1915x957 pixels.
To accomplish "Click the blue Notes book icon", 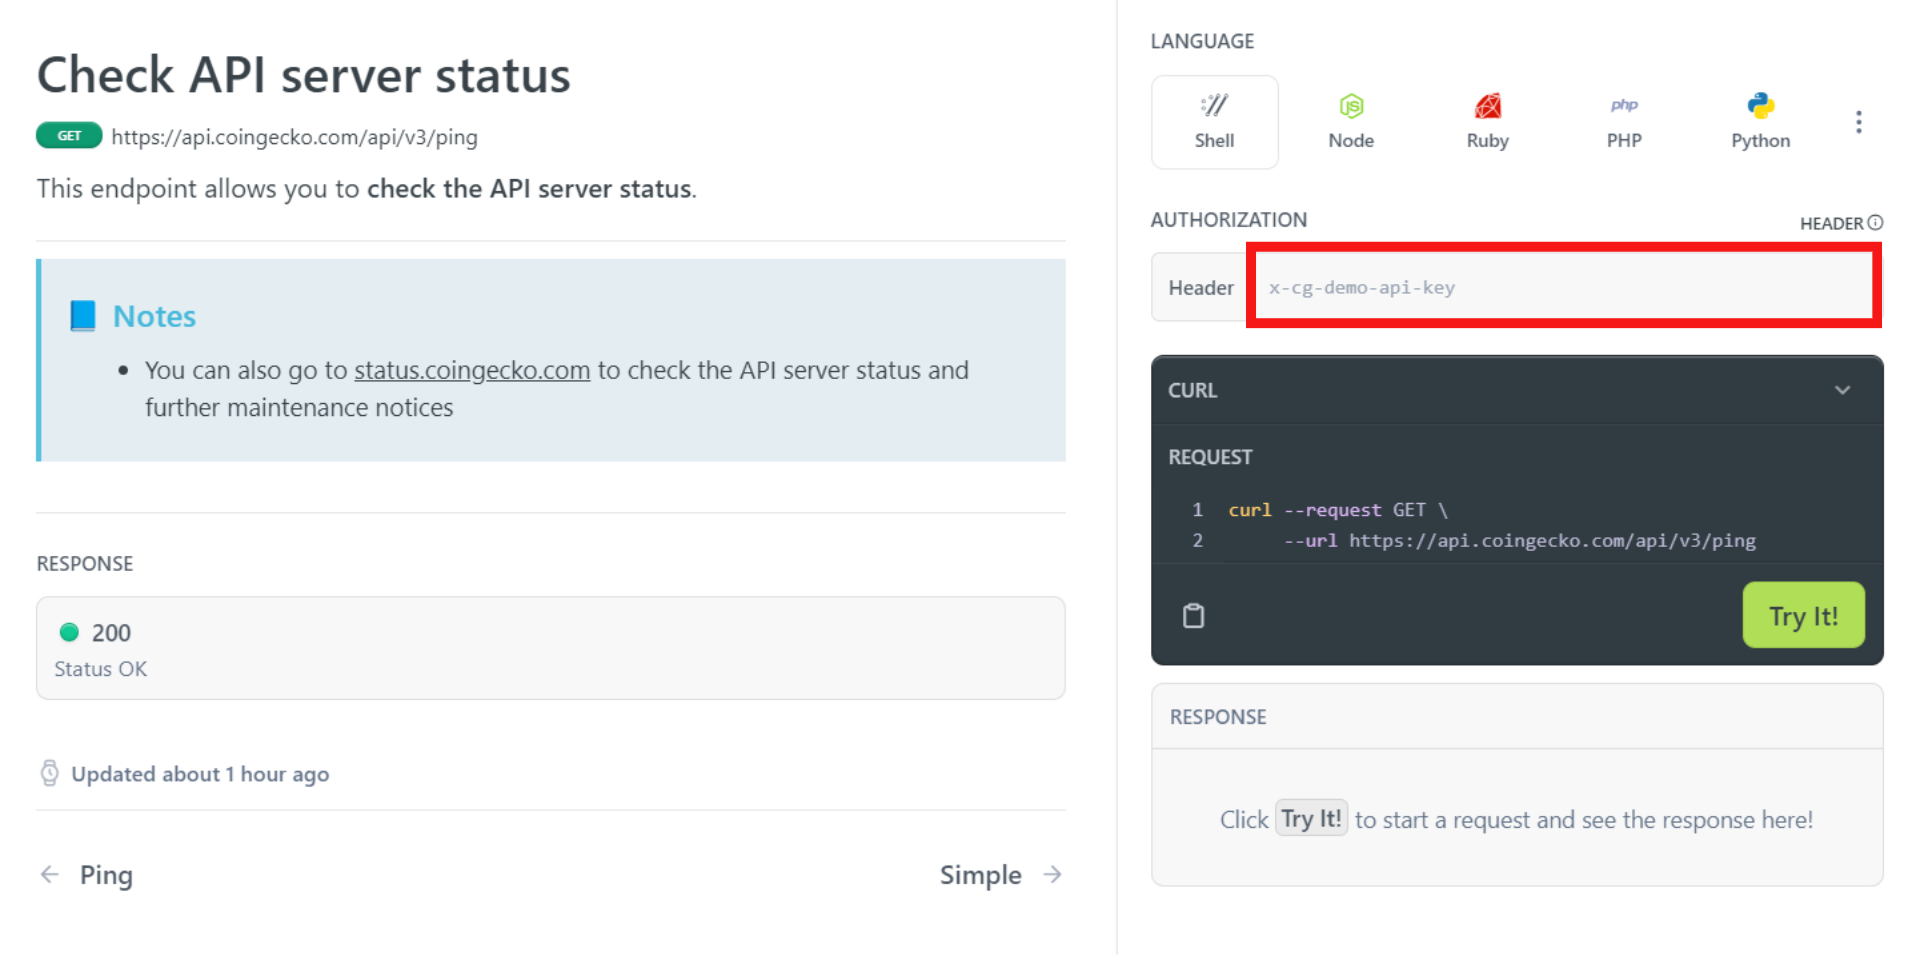I will pos(83,316).
